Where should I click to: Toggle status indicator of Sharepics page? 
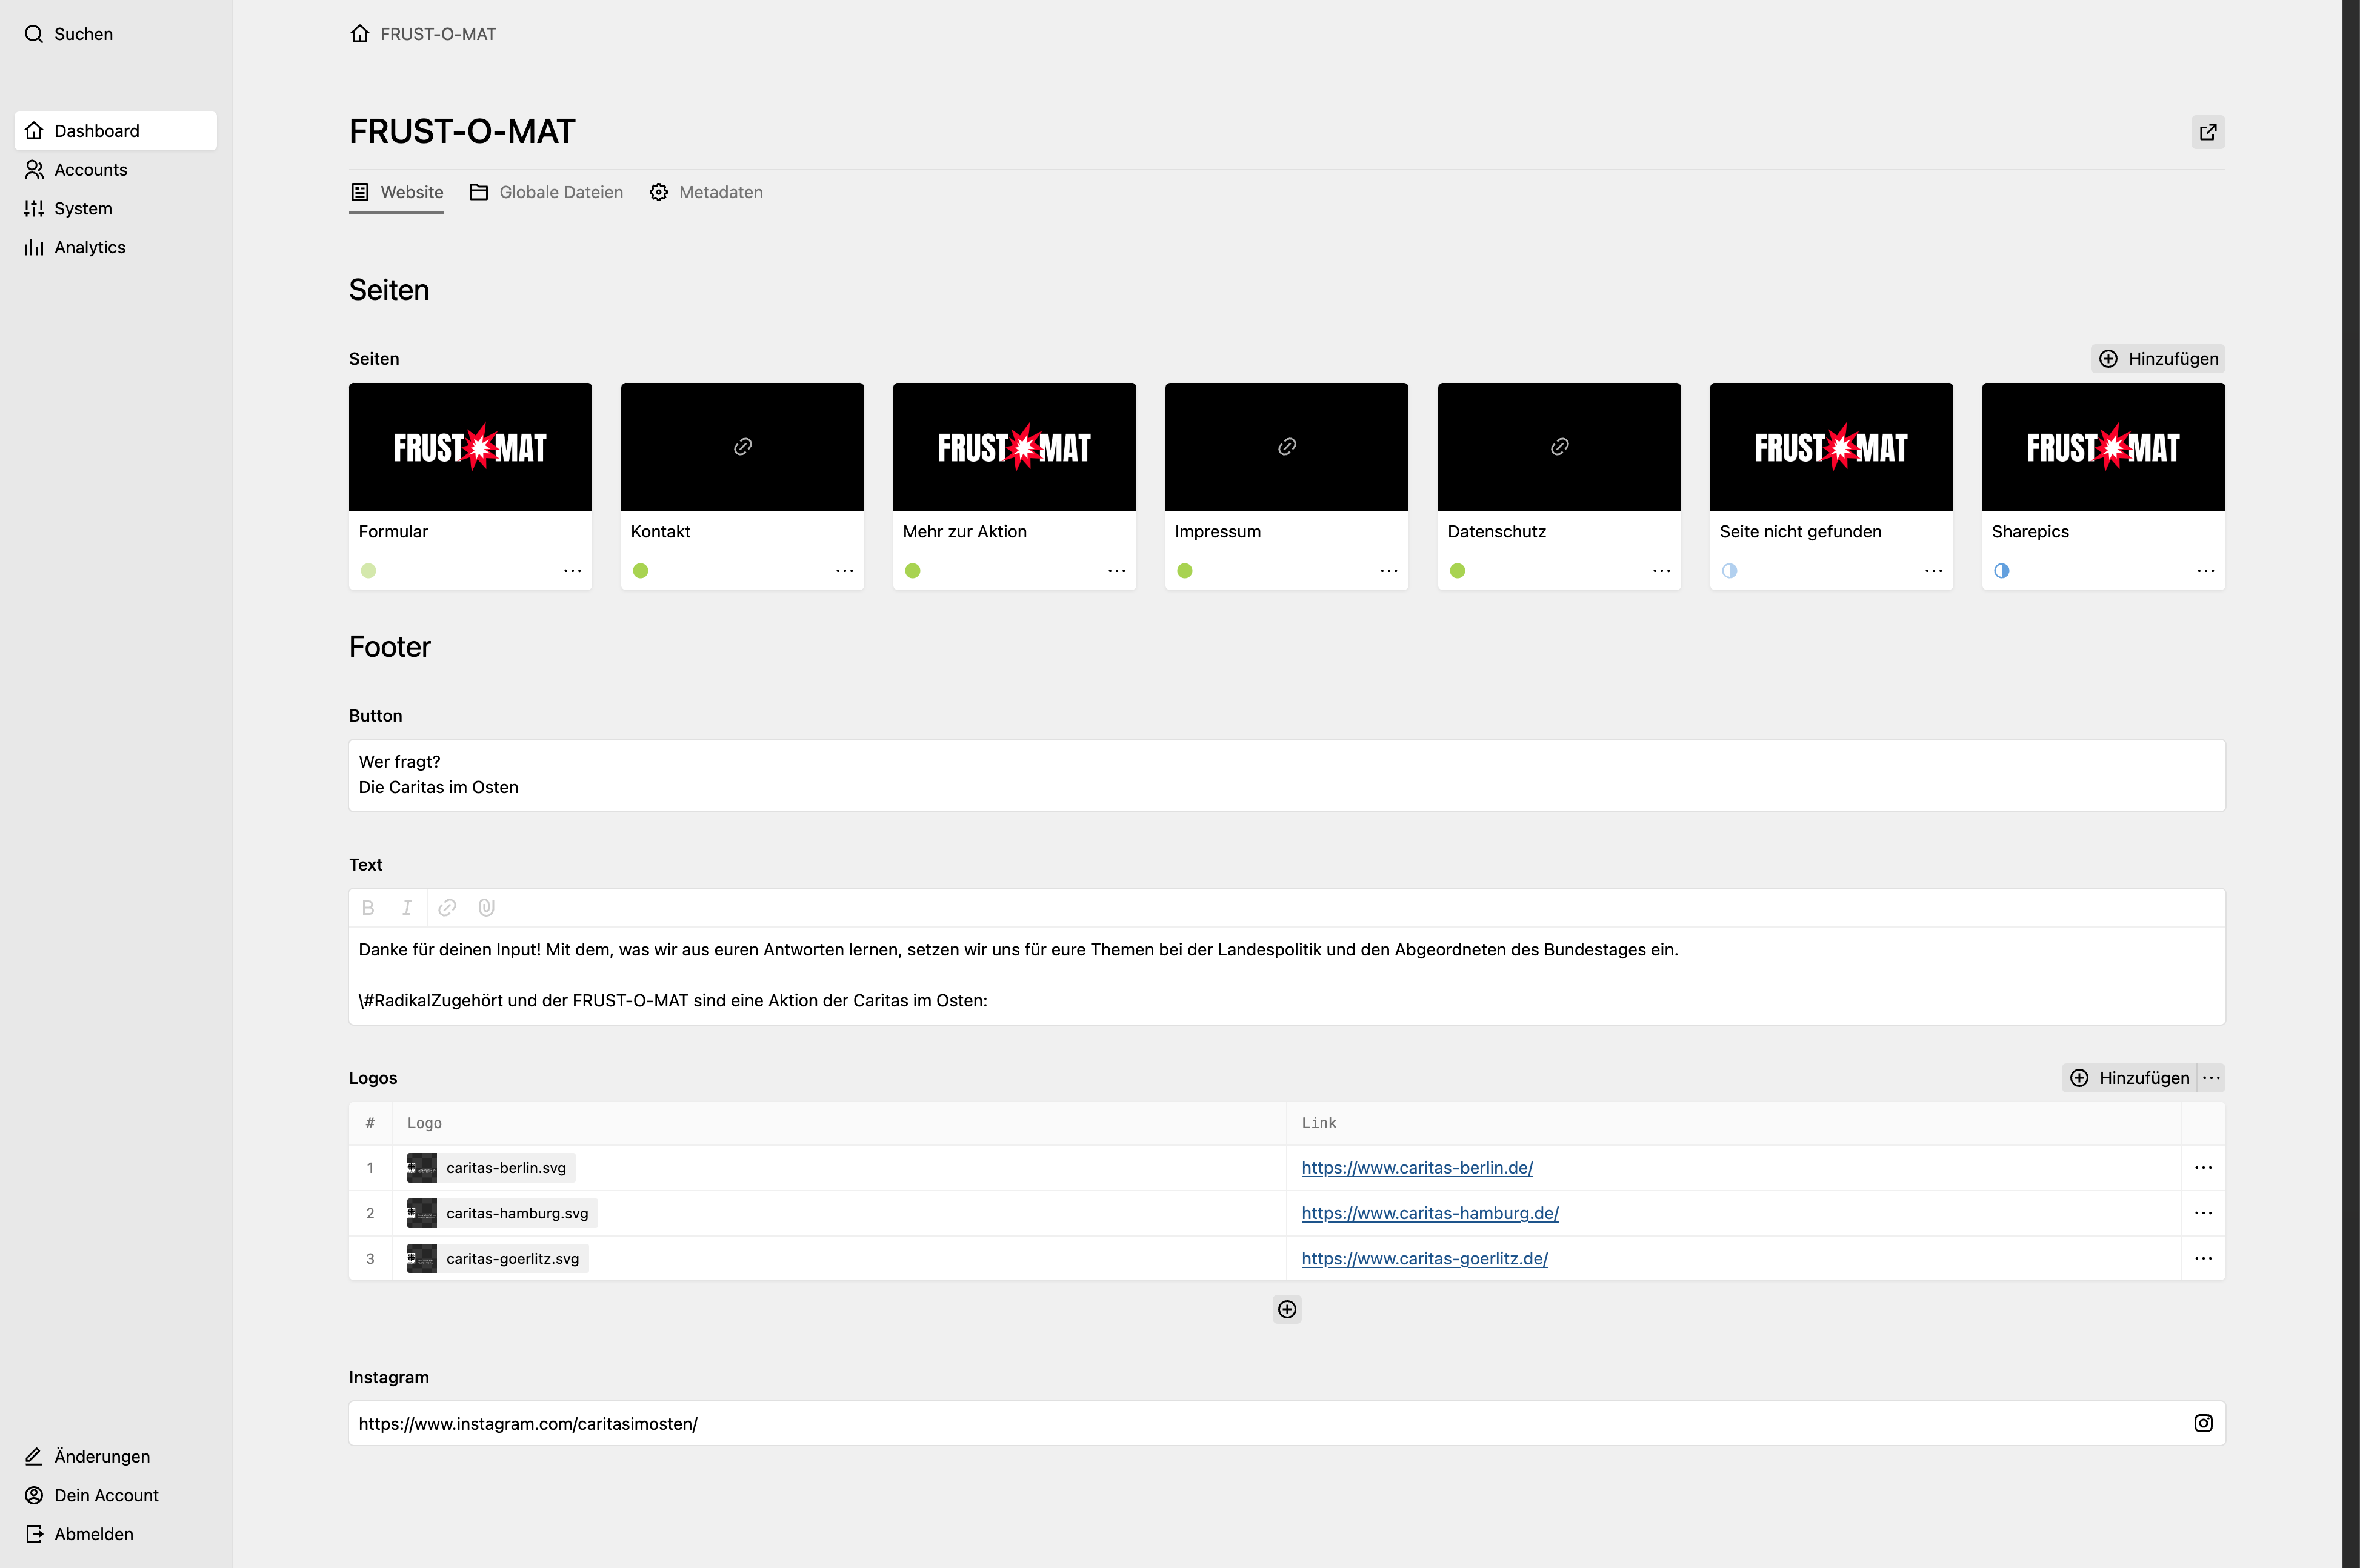click(x=2002, y=571)
